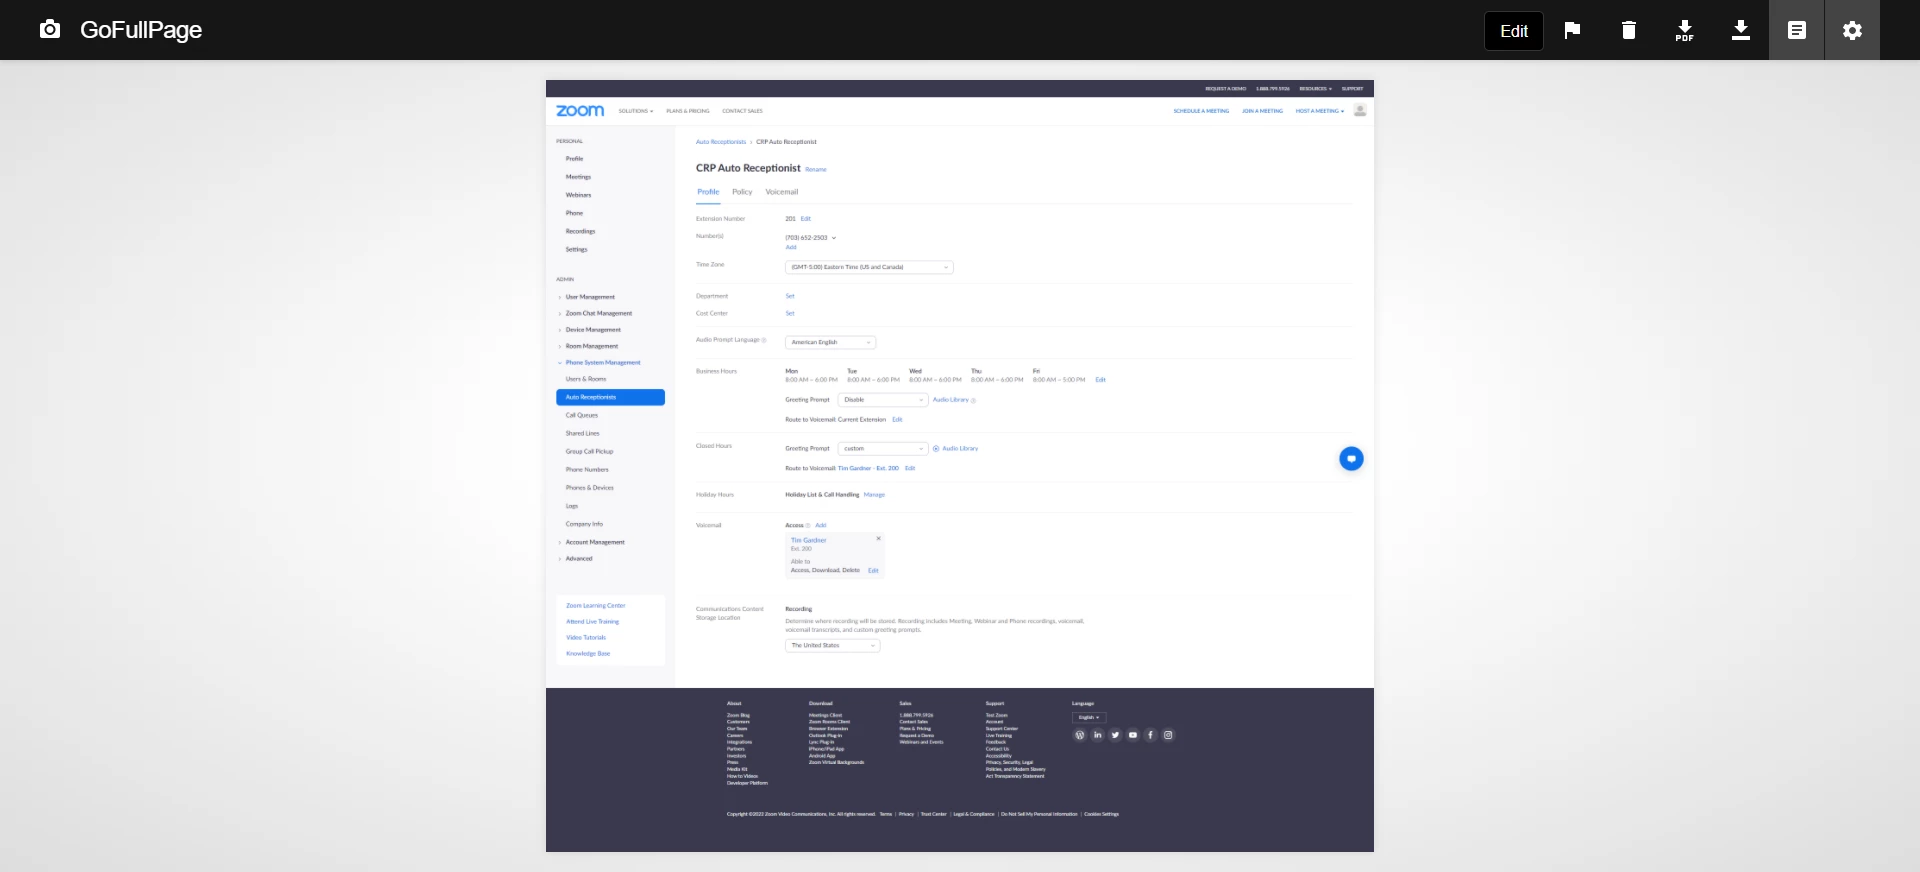Click the Zoom logo

pyautogui.click(x=580, y=111)
